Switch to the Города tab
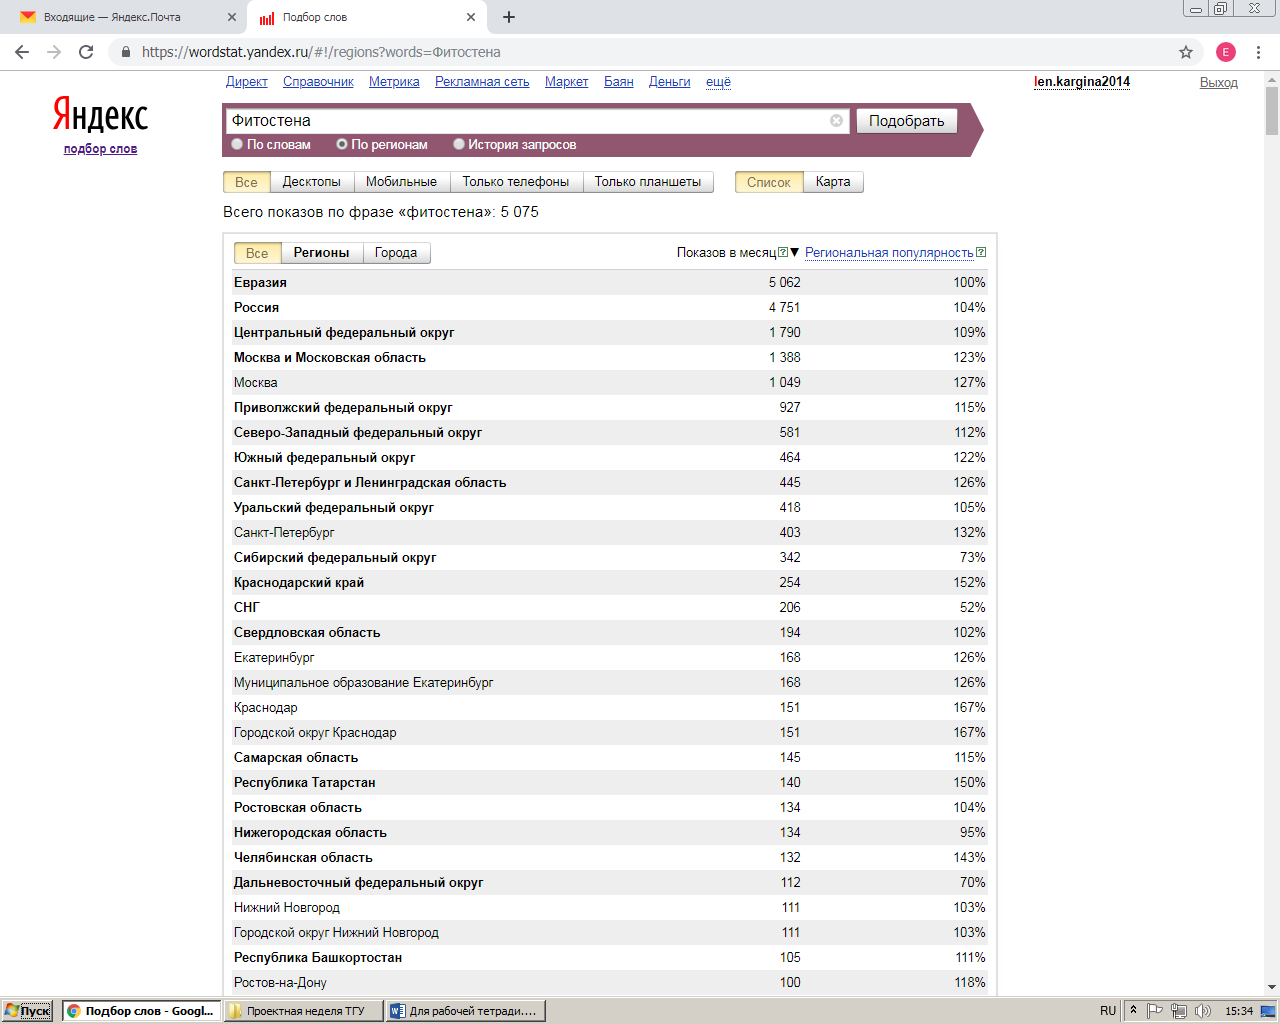The image size is (1280, 1024). [396, 253]
